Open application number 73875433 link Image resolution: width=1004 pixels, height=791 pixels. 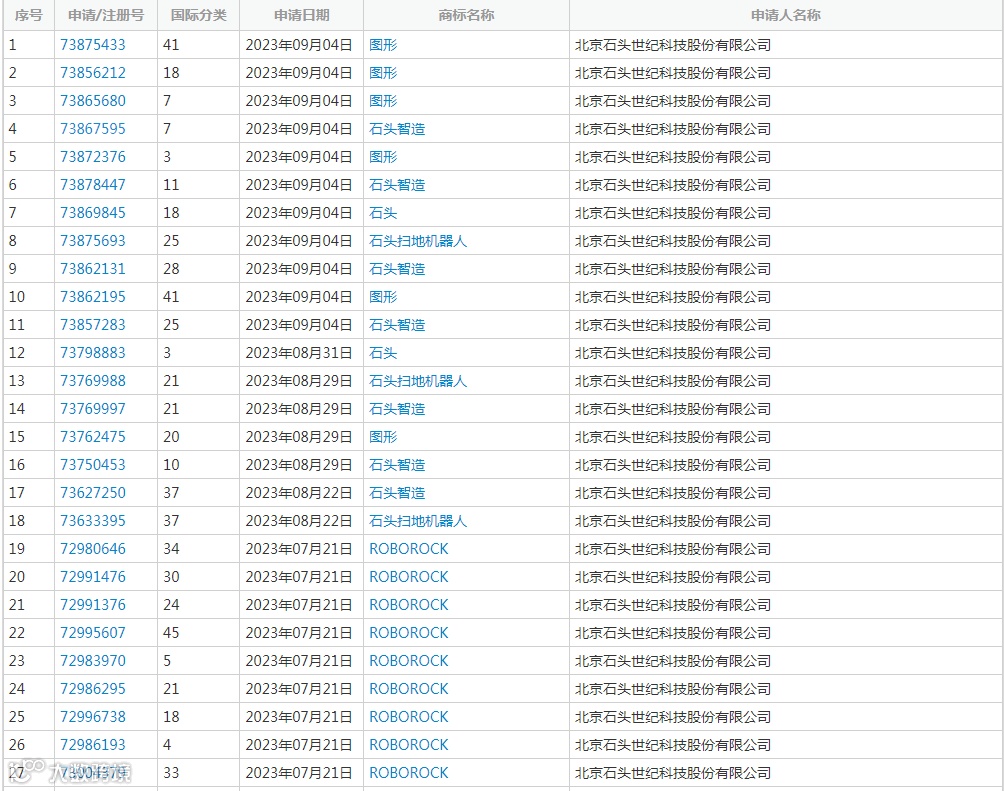coord(93,45)
